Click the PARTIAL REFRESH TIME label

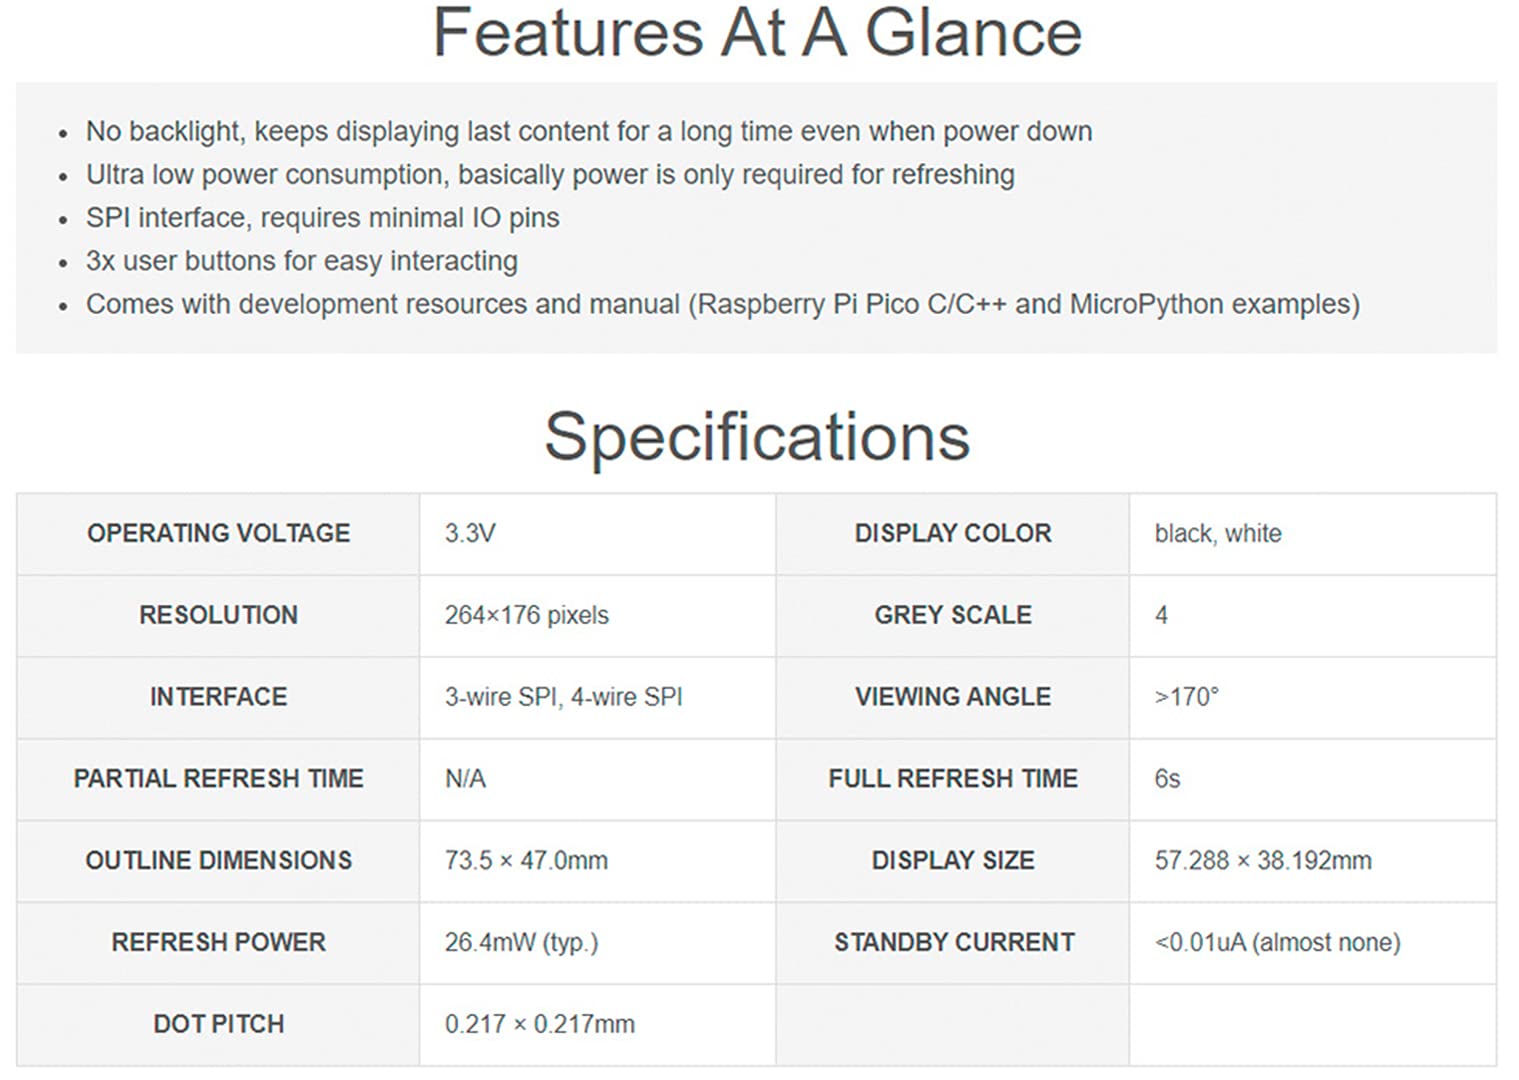pyautogui.click(x=219, y=779)
